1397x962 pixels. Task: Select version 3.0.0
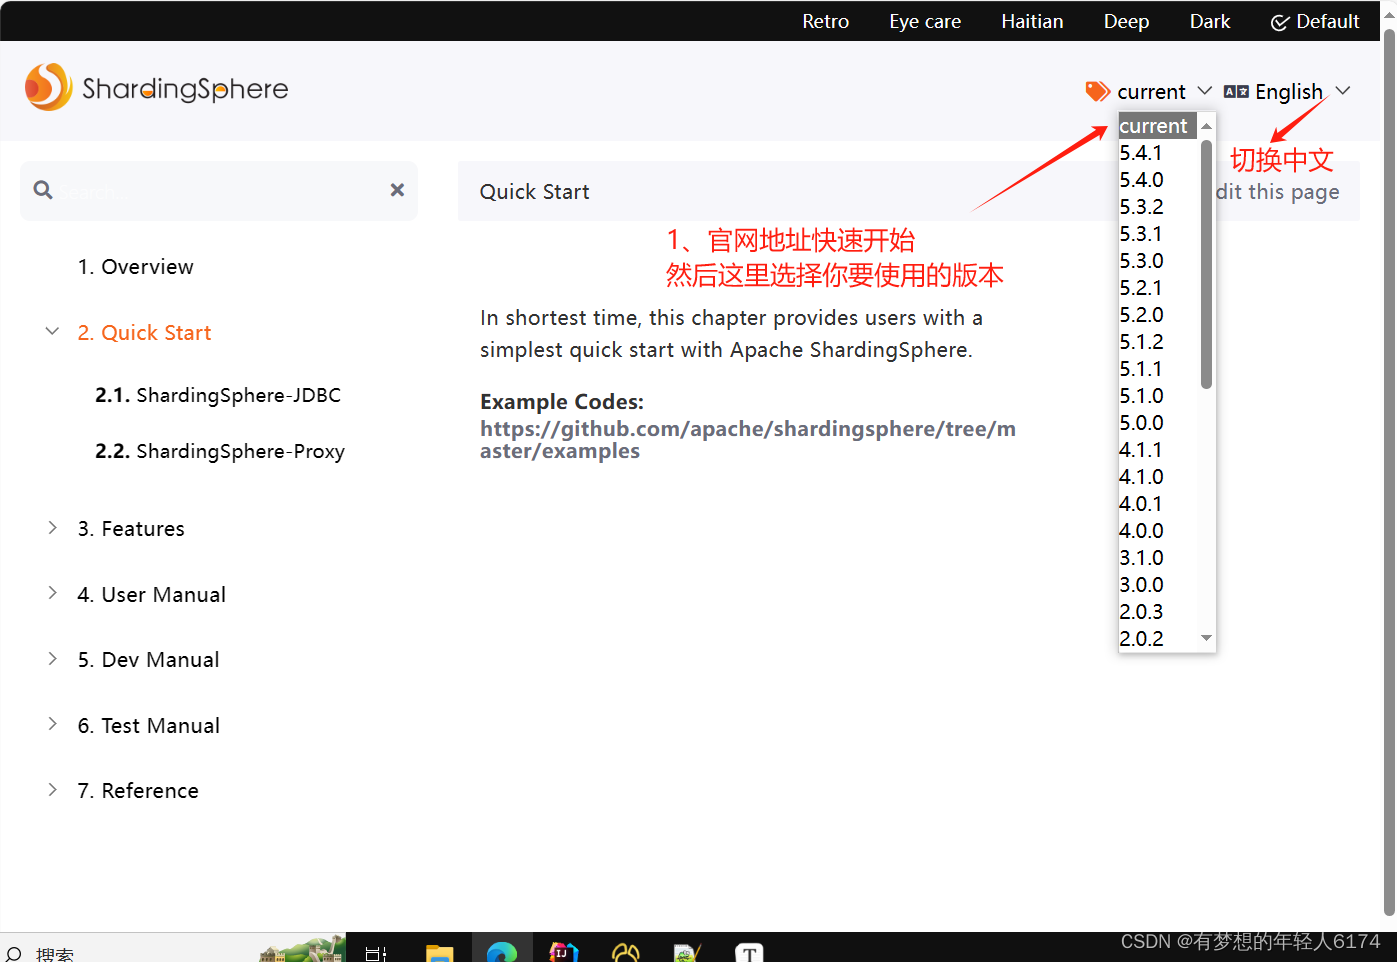tap(1157, 585)
